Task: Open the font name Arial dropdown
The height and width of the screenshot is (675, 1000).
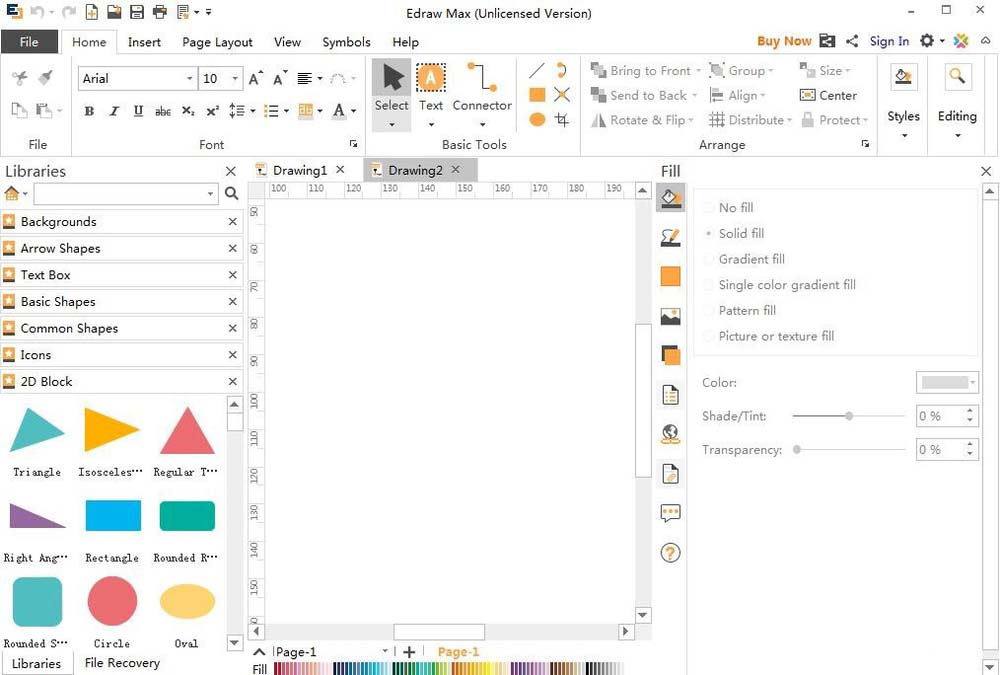Action: point(189,79)
